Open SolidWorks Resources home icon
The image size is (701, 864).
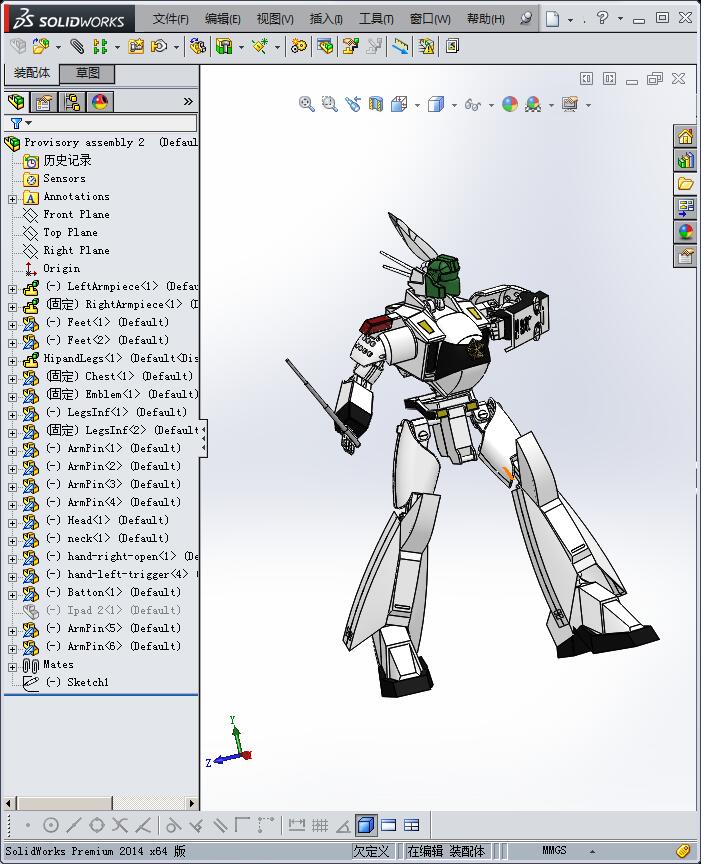(686, 136)
